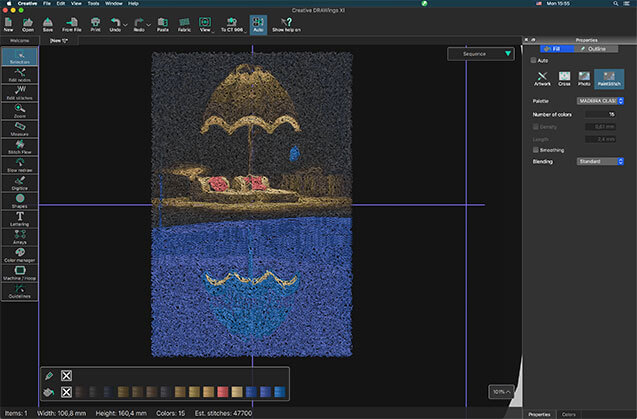
Task: Click the Number of colors input field
Action: [x=600, y=115]
